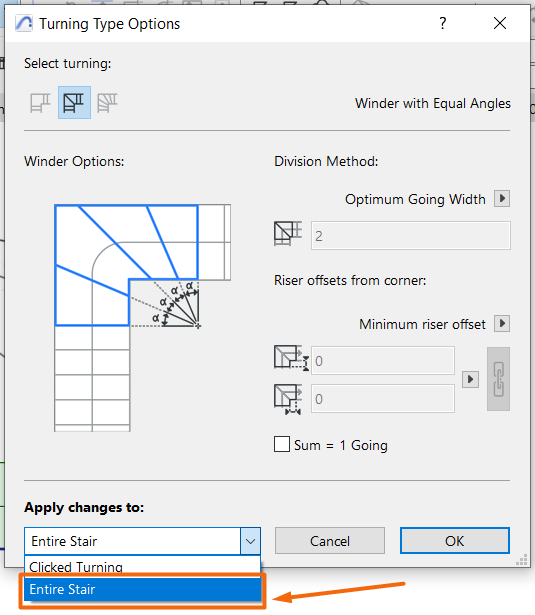The width and height of the screenshot is (535, 615).
Task: Choose Entire Stair from dropdown list
Action: pyautogui.click(x=142, y=589)
